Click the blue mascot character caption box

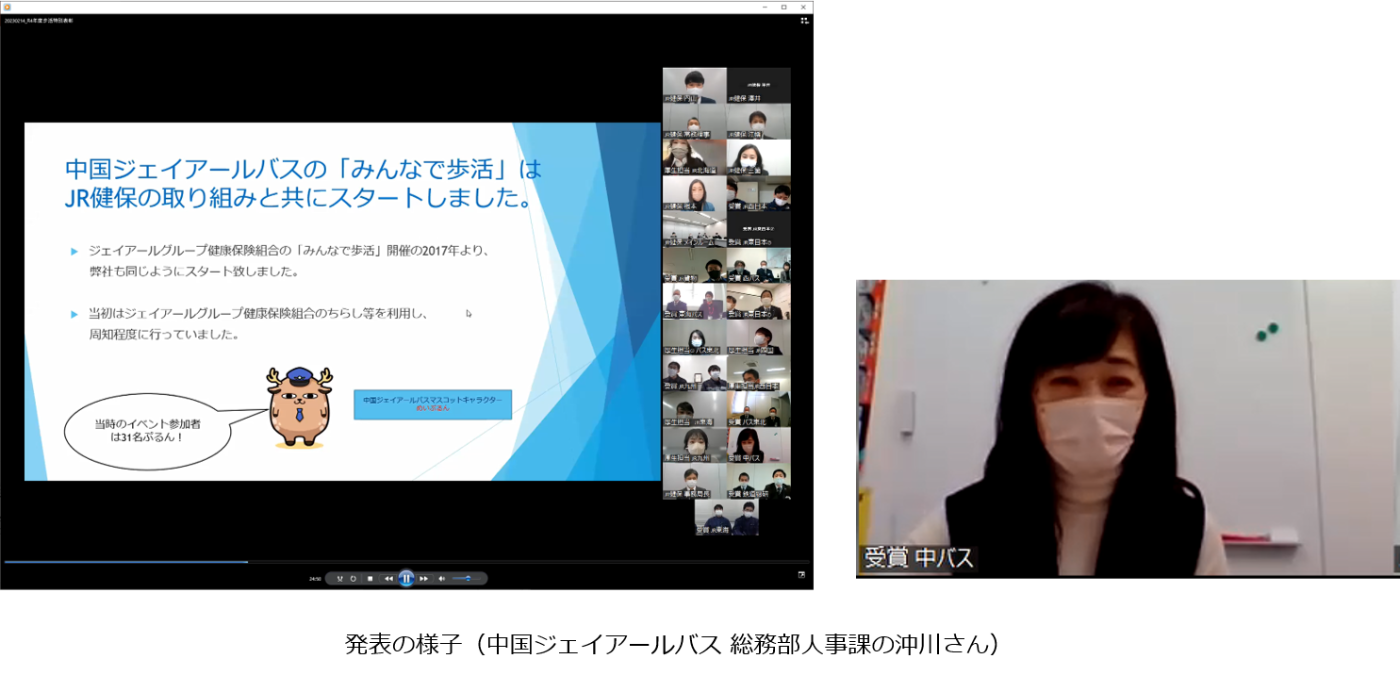tap(432, 404)
